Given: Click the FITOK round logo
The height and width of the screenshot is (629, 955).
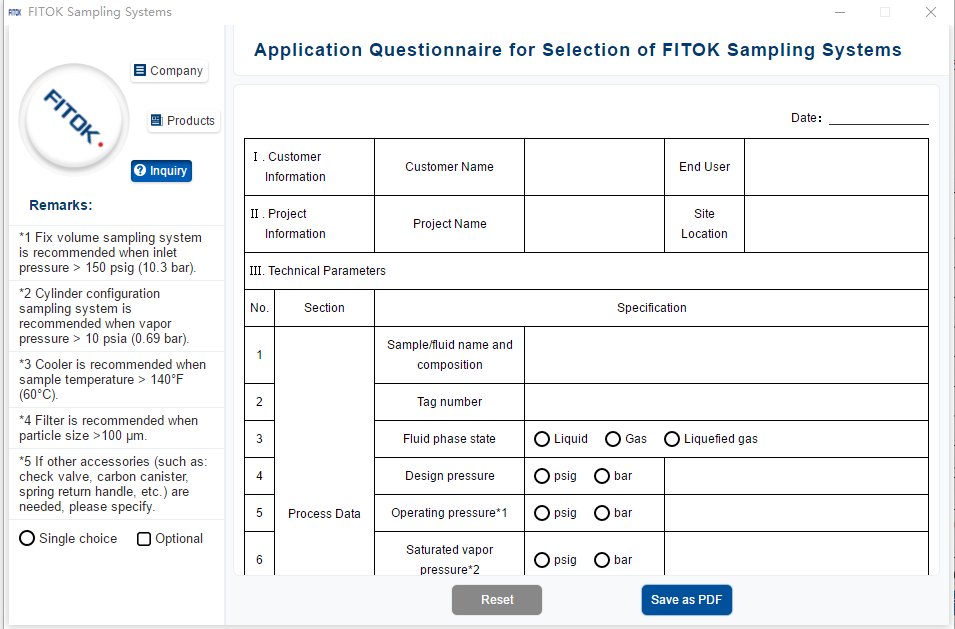Looking at the screenshot, I should coord(74,118).
